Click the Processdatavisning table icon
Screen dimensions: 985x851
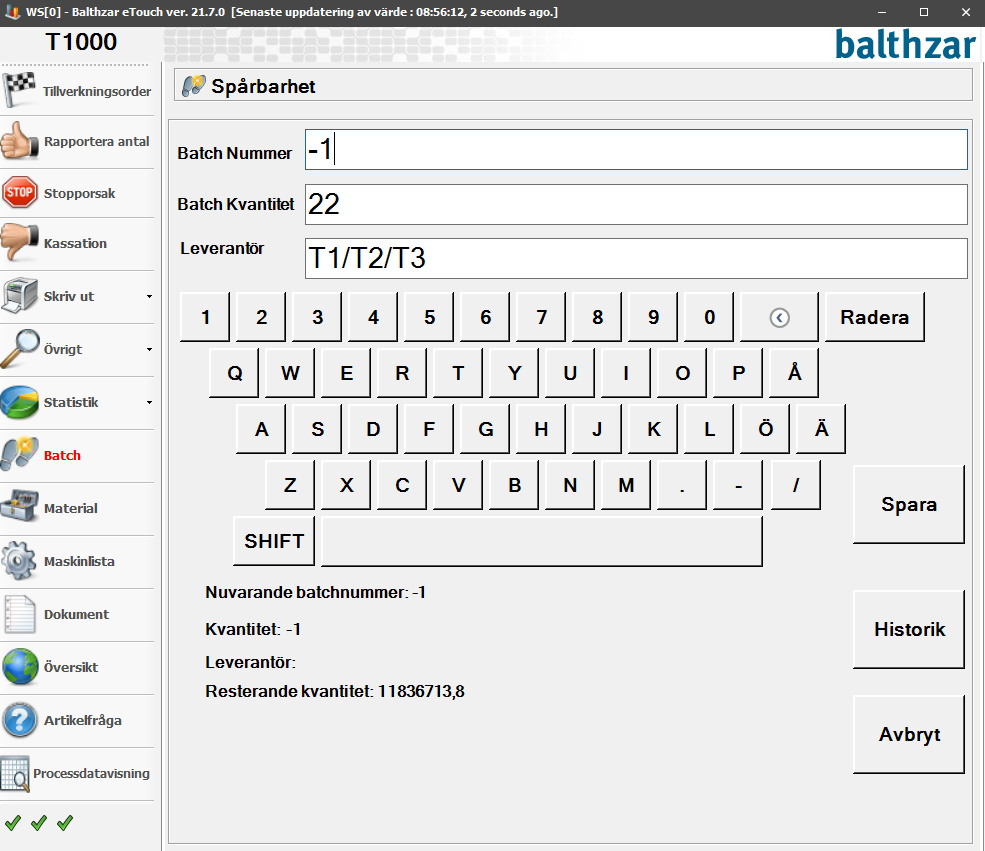[15, 773]
